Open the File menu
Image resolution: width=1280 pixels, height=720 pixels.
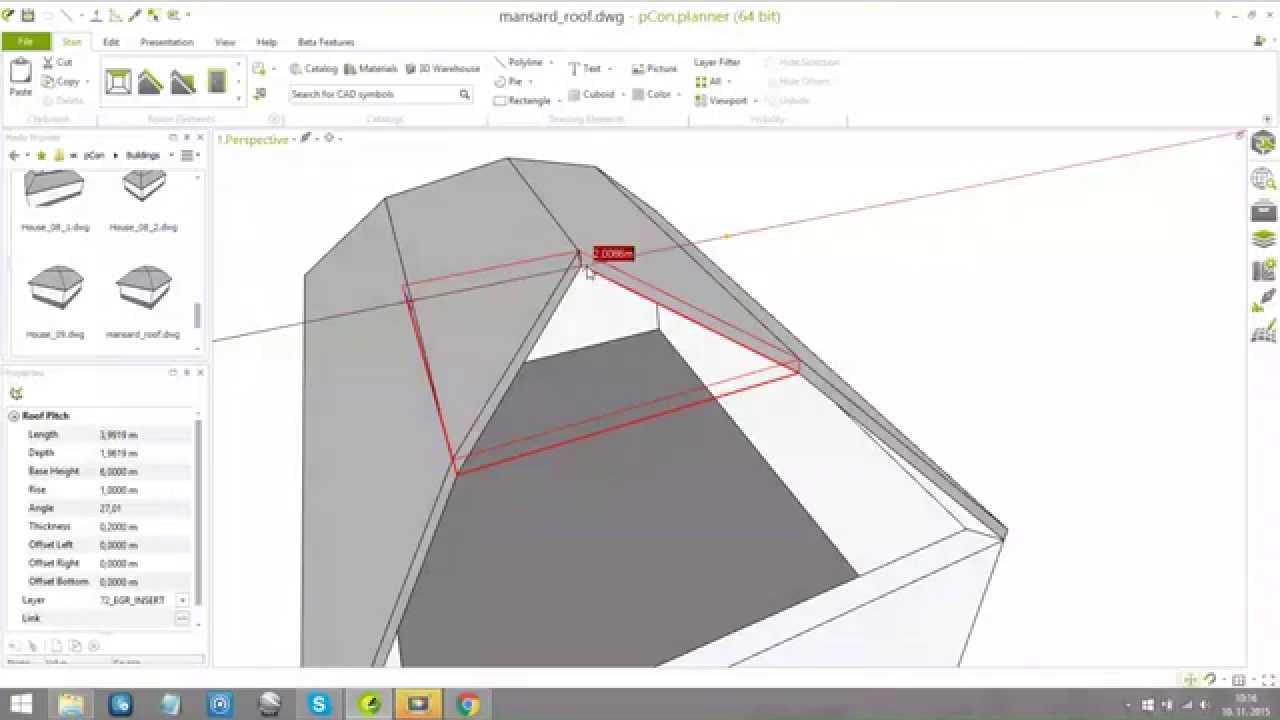tap(26, 42)
